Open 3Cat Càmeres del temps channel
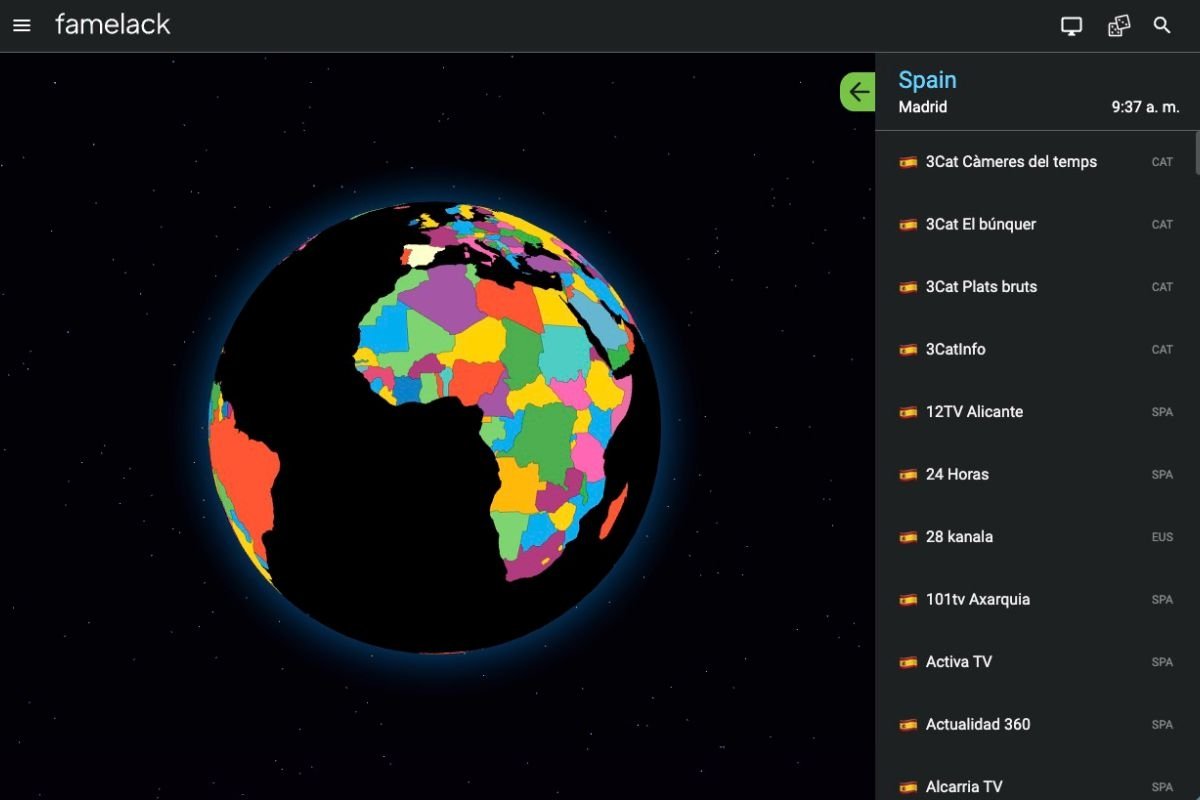The height and width of the screenshot is (800, 1200). coord(1011,162)
